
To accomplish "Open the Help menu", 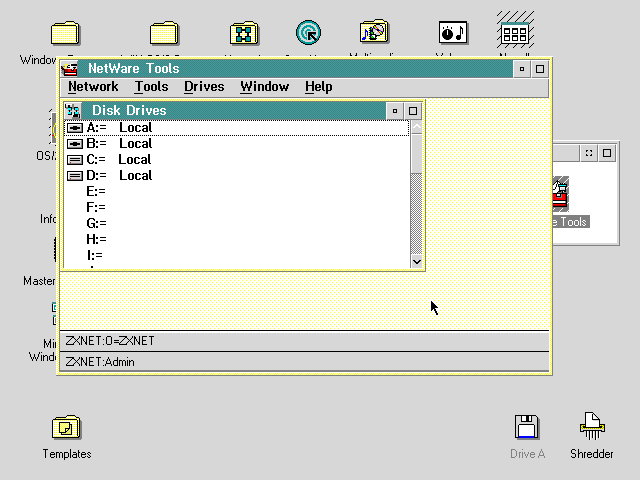I will click(x=318, y=87).
